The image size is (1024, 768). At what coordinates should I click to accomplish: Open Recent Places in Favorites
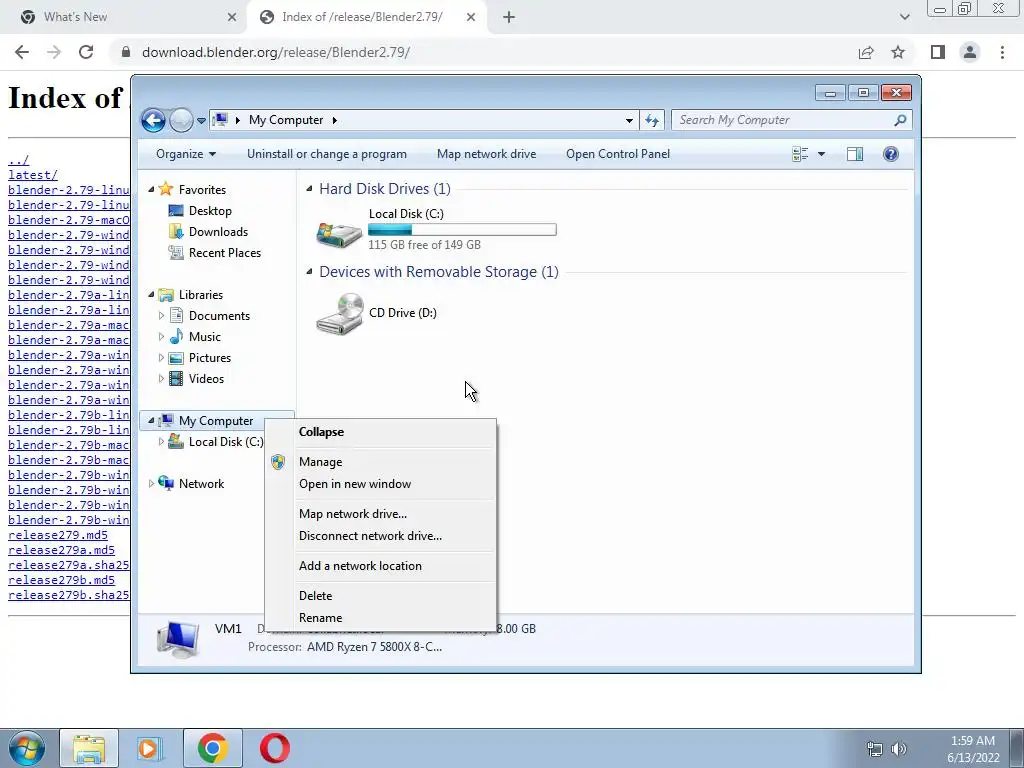tap(224, 253)
